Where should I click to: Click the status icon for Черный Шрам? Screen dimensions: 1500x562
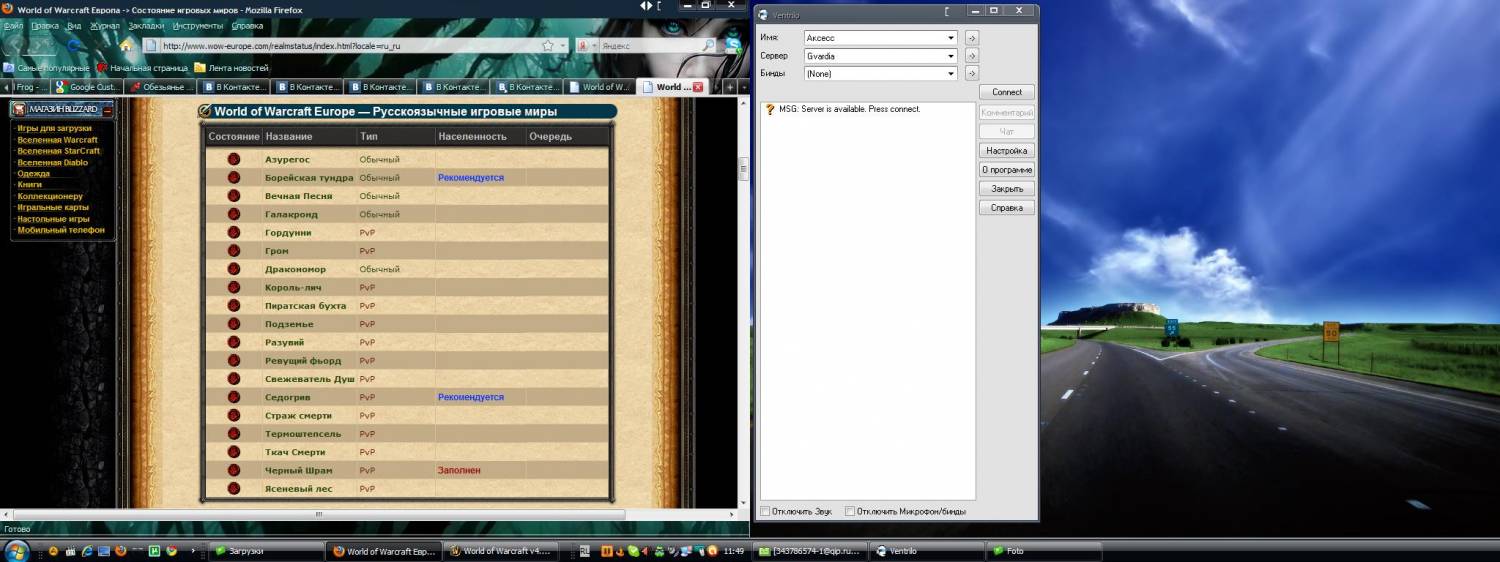coord(234,470)
